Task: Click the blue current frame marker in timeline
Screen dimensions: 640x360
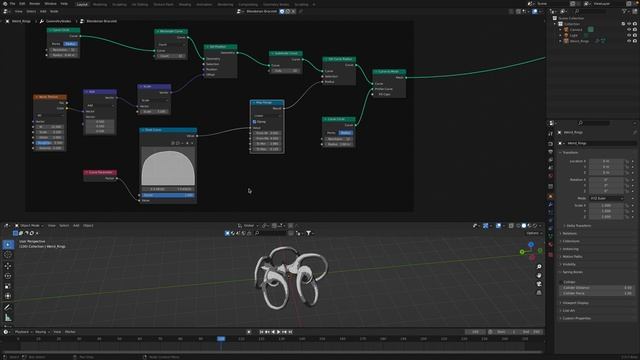Action: tap(221, 339)
